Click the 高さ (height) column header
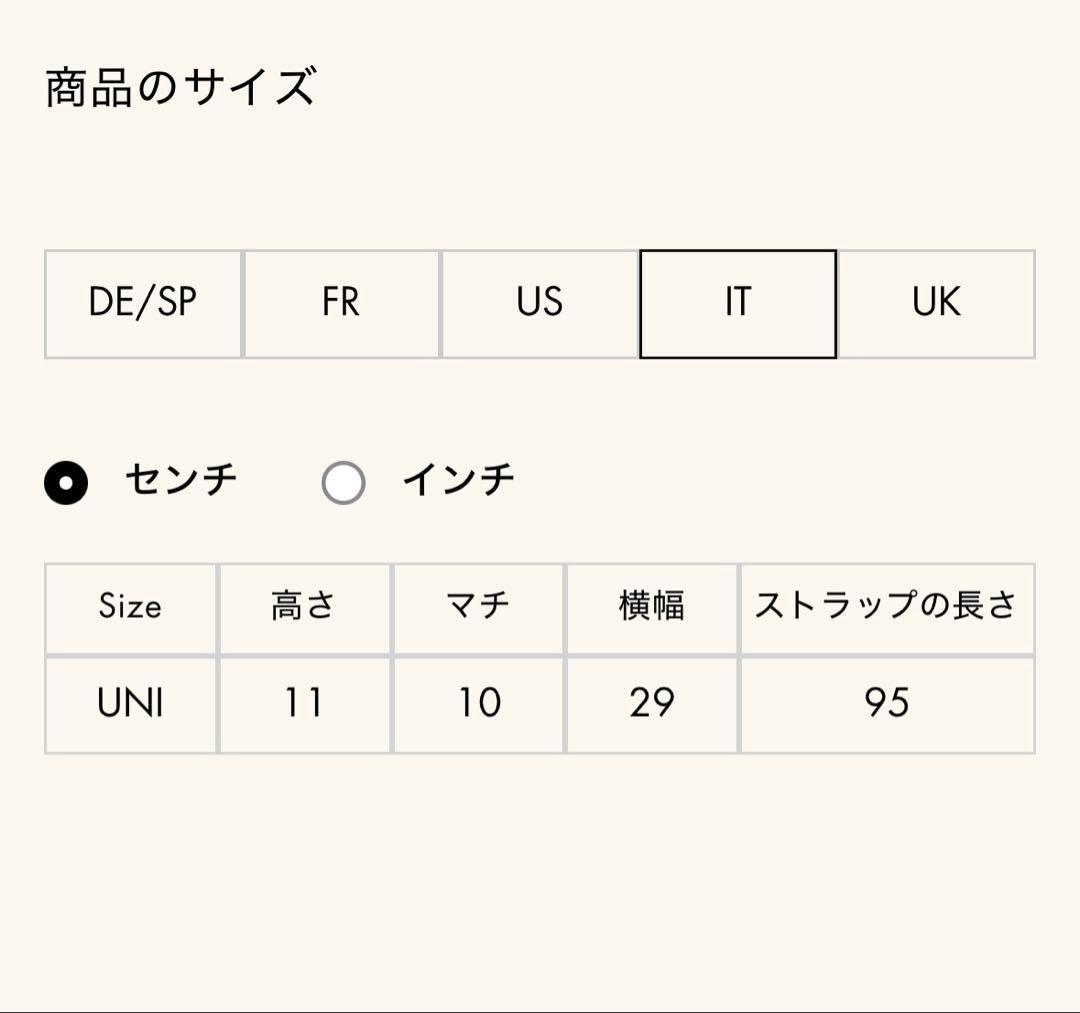Image resolution: width=1080 pixels, height=1013 pixels. pyautogui.click(x=304, y=606)
